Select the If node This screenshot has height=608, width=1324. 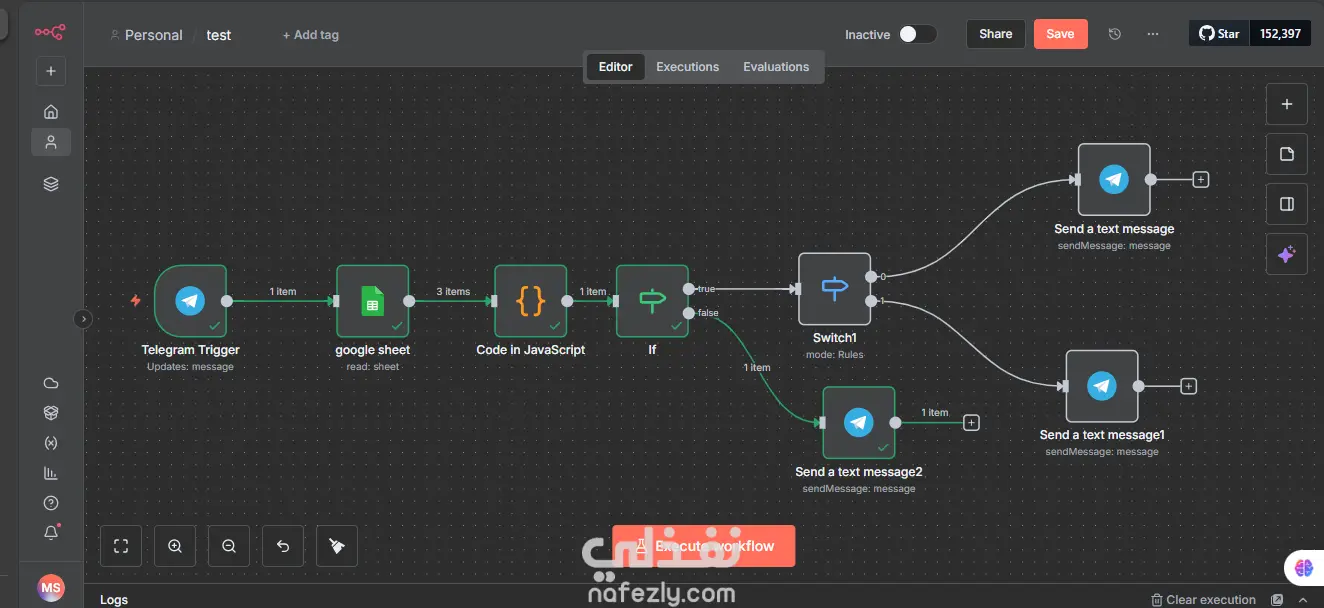click(652, 301)
